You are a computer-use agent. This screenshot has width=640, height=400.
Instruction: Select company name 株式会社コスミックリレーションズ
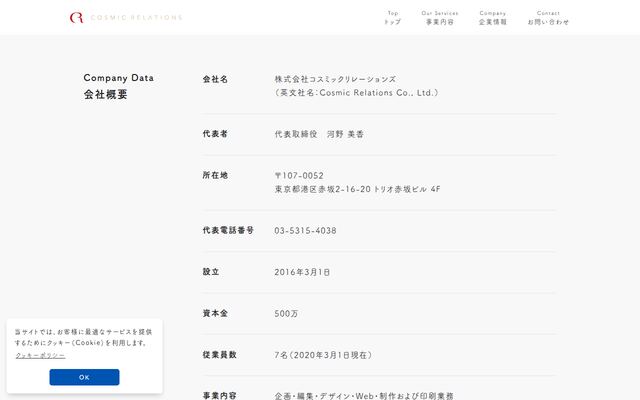coord(335,79)
